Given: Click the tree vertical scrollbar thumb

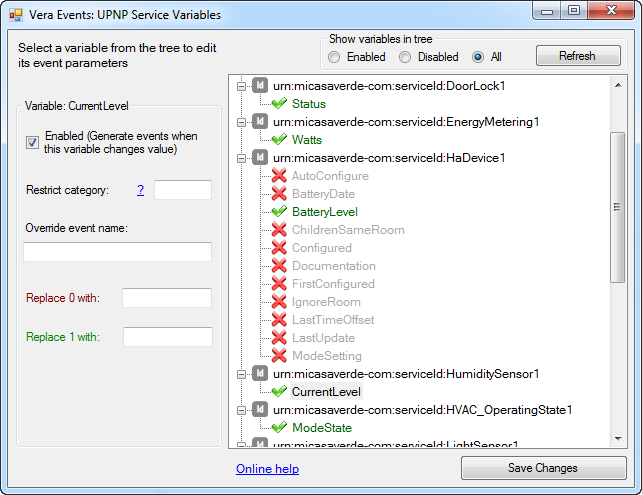Looking at the screenshot, I should click(x=617, y=207).
